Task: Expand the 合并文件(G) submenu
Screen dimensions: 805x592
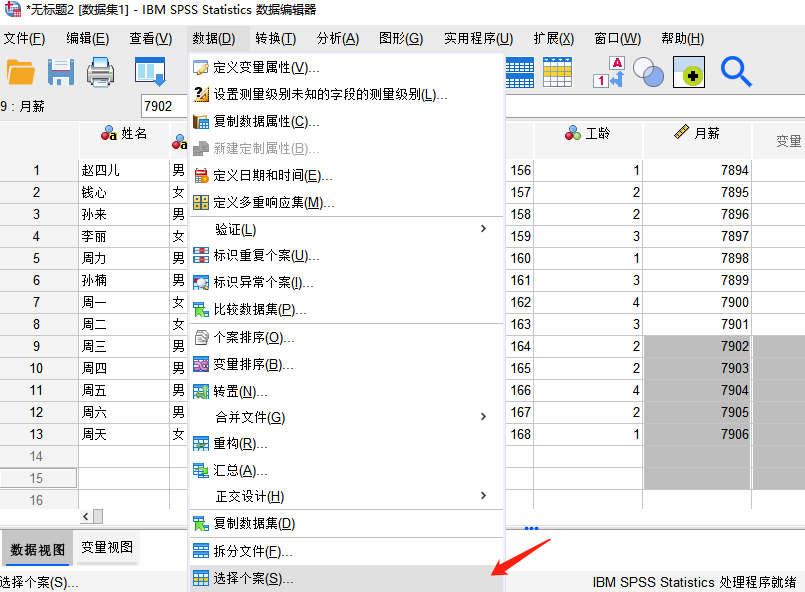Action: (346, 417)
